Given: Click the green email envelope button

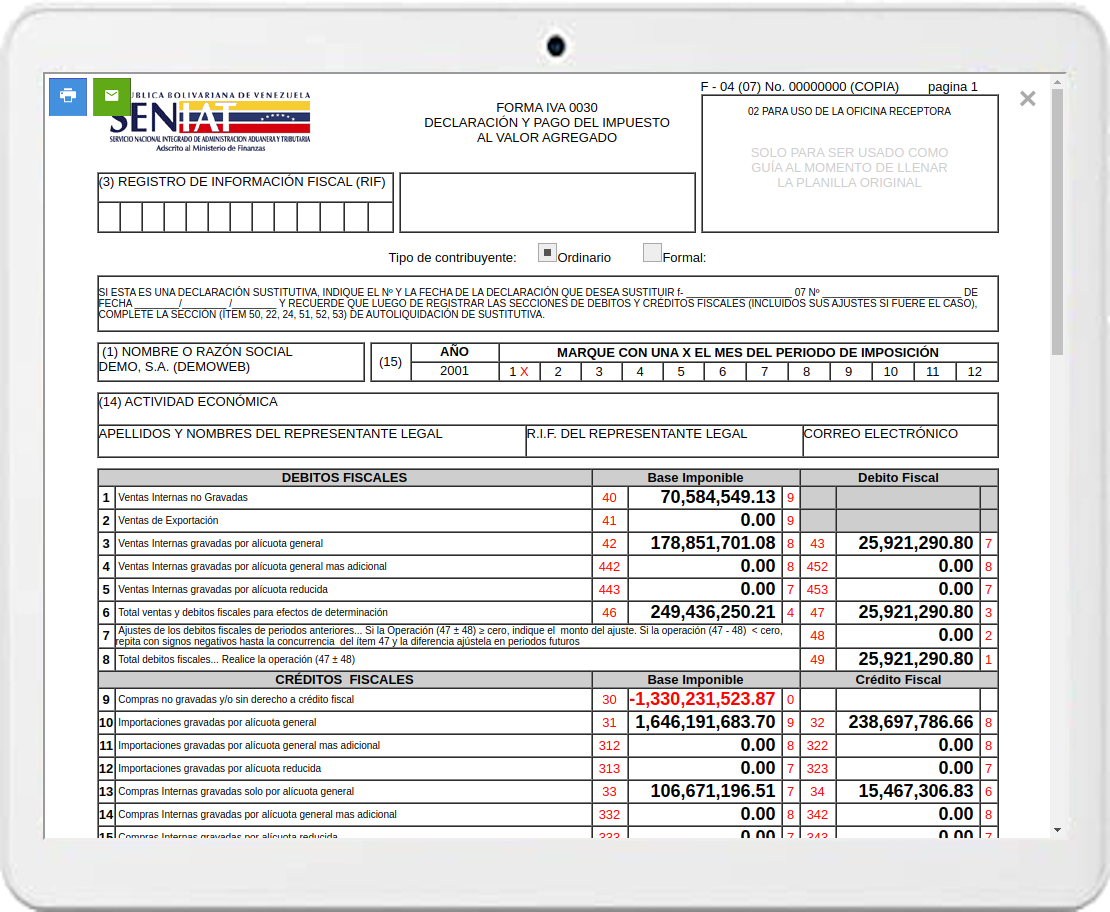Looking at the screenshot, I should 112,96.
